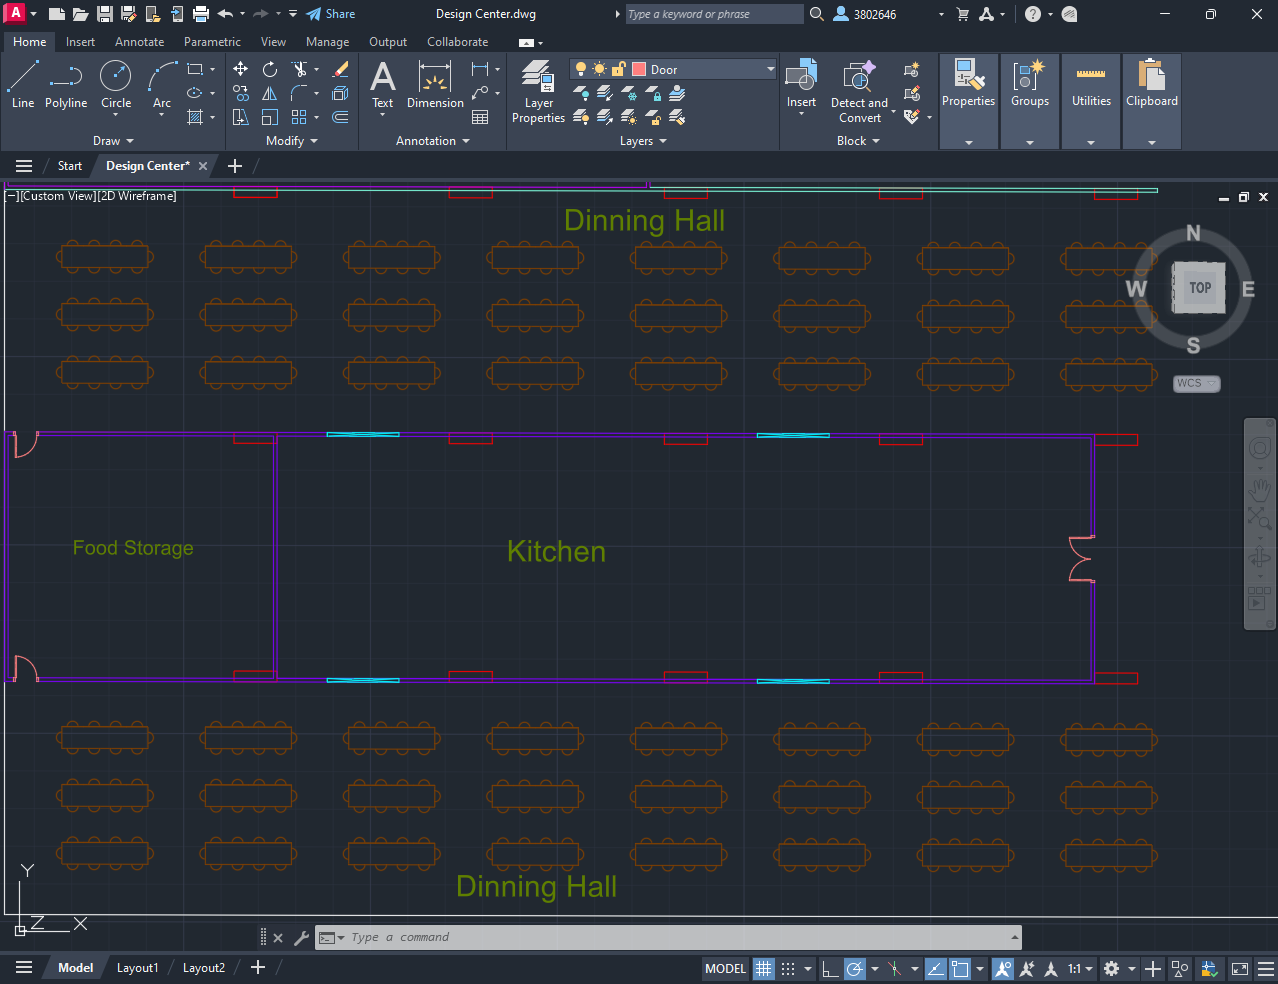Click Detect and Convert tool
This screenshot has width=1278, height=984.
859,91
